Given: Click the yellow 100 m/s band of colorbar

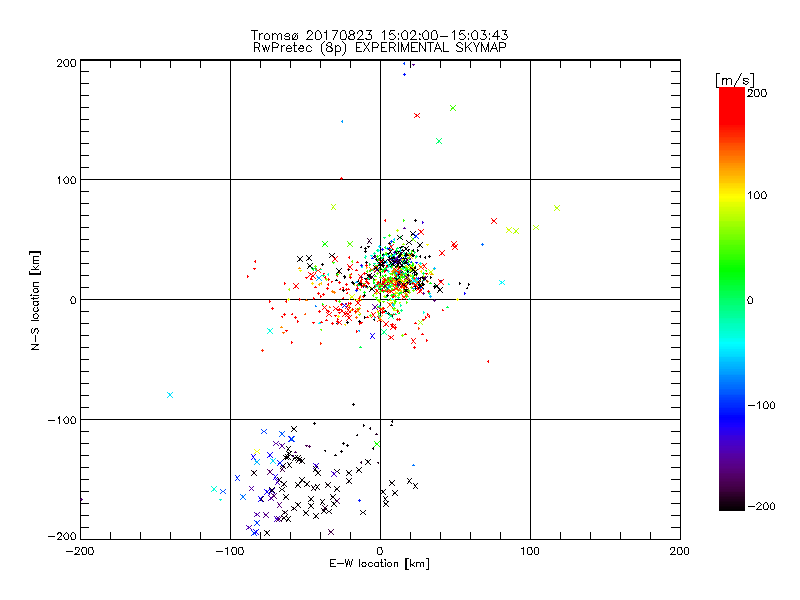Looking at the screenshot, I should [732, 196].
